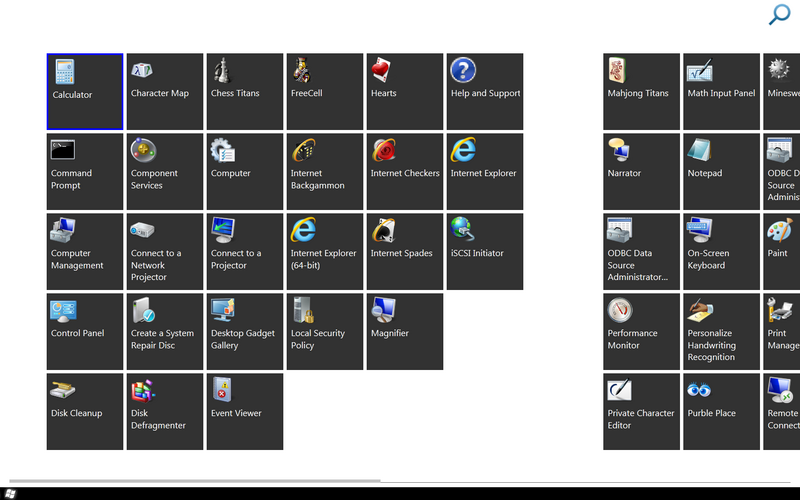800x500 pixels.
Task: Open Help and Support
Action: (485, 92)
